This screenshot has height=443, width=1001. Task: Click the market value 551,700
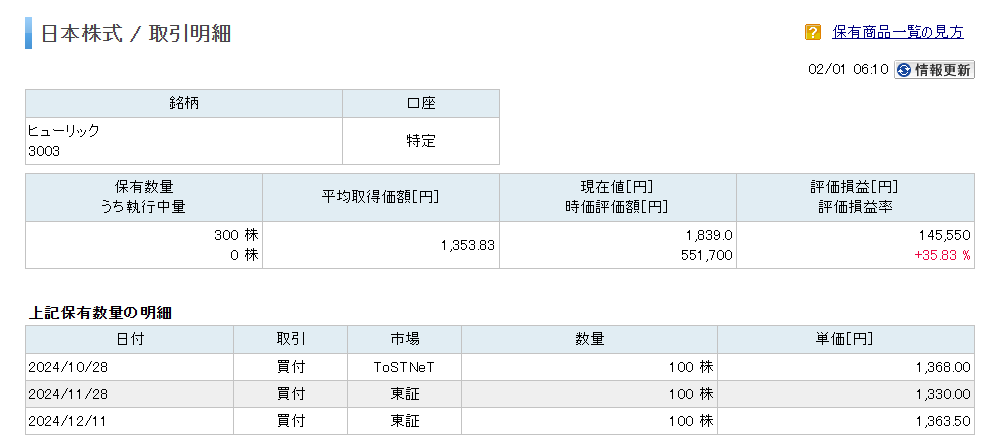click(705, 255)
